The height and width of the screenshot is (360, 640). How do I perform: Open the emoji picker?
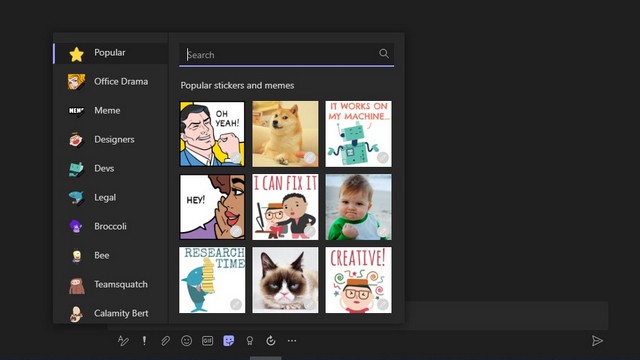tap(187, 340)
